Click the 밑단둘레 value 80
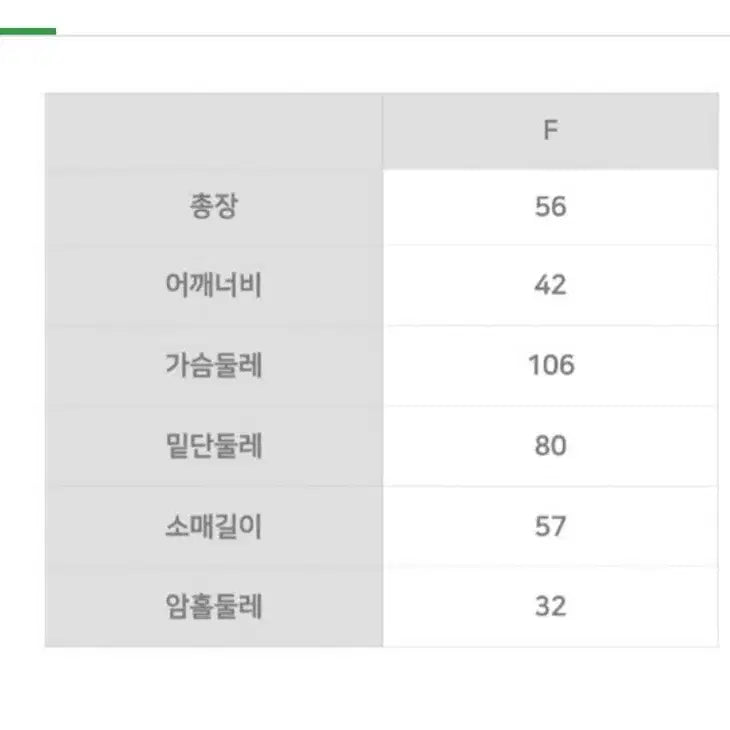 [550, 446]
